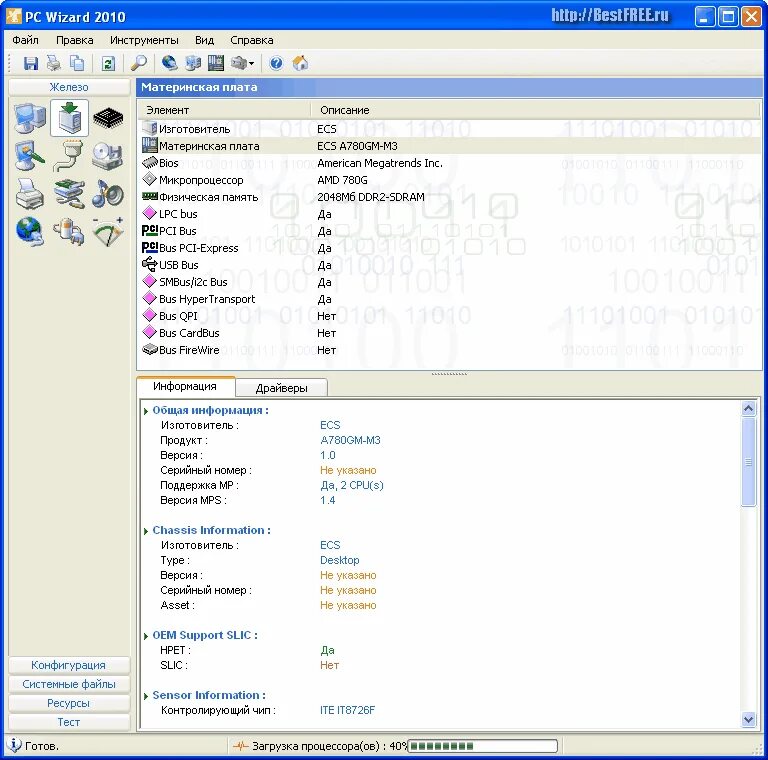Select the Bus CardBus row
768x760 pixels.
pyautogui.click(x=450, y=333)
